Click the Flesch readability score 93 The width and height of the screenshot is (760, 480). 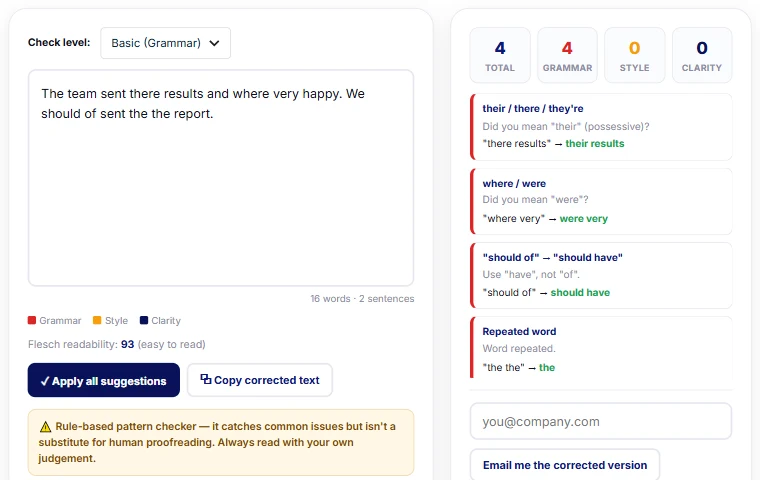pos(127,344)
